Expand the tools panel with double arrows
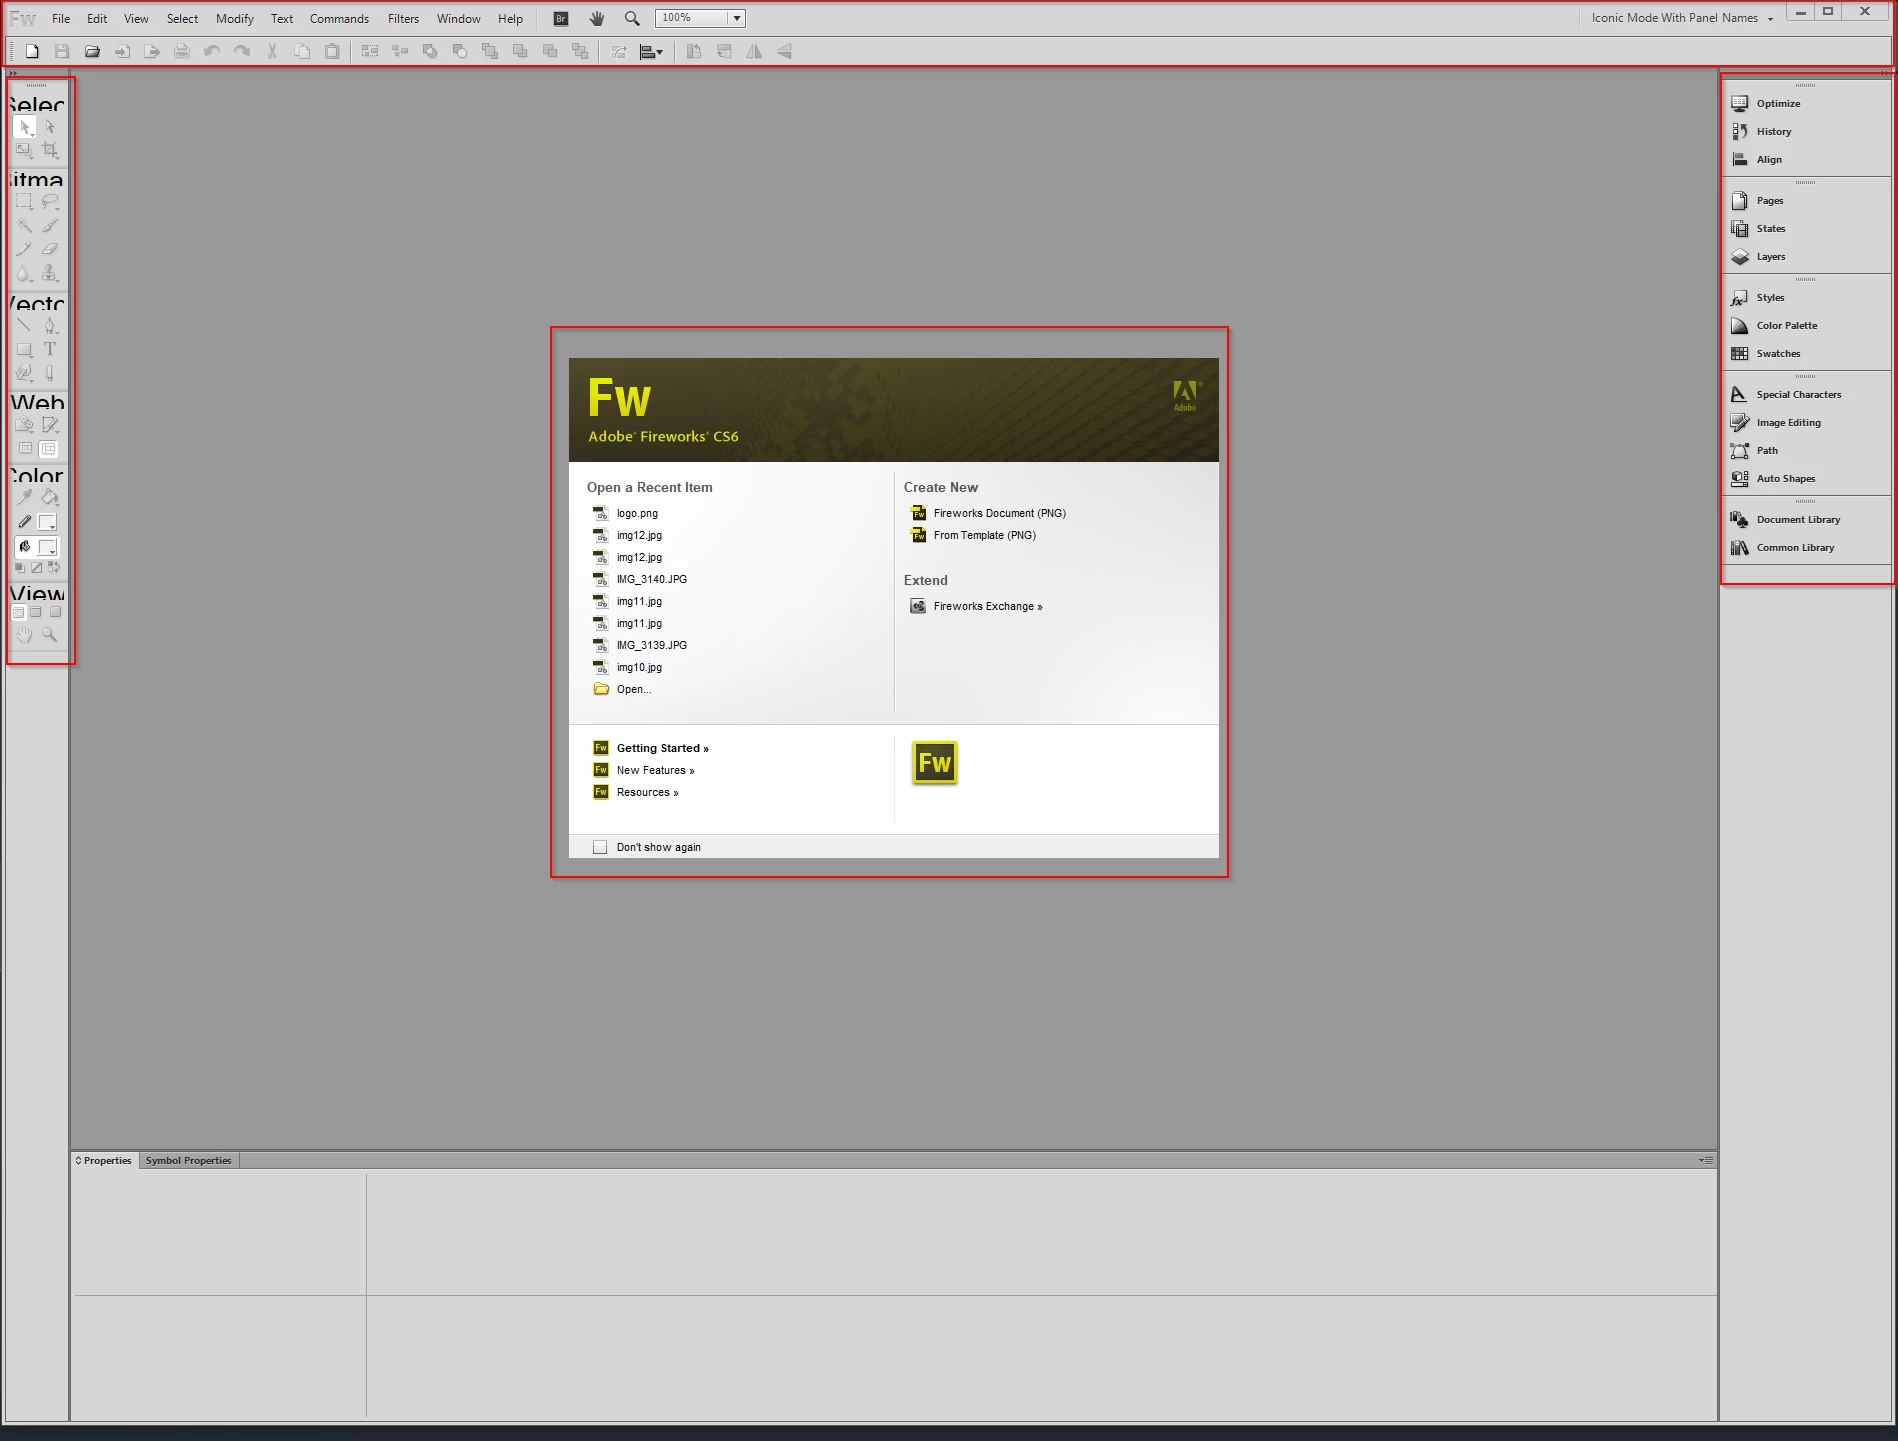Viewport: 1898px width, 1441px height. (13, 73)
